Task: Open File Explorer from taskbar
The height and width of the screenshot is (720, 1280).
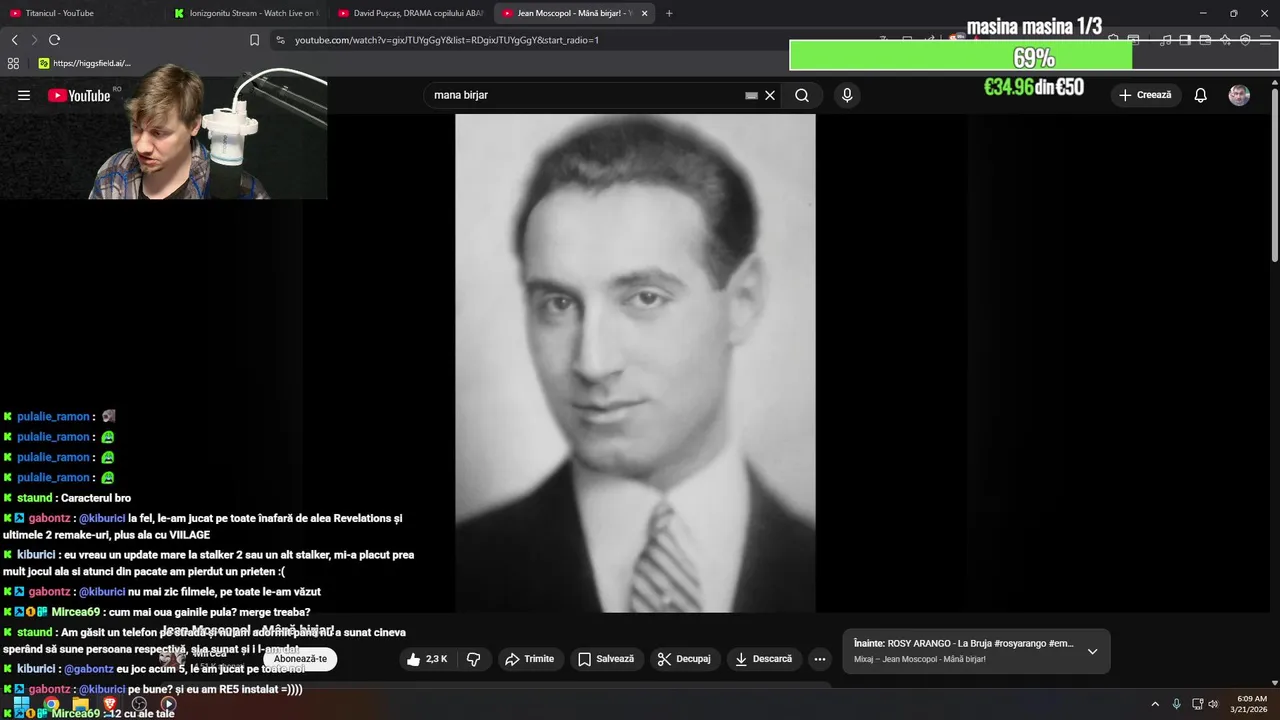Action: [81, 704]
